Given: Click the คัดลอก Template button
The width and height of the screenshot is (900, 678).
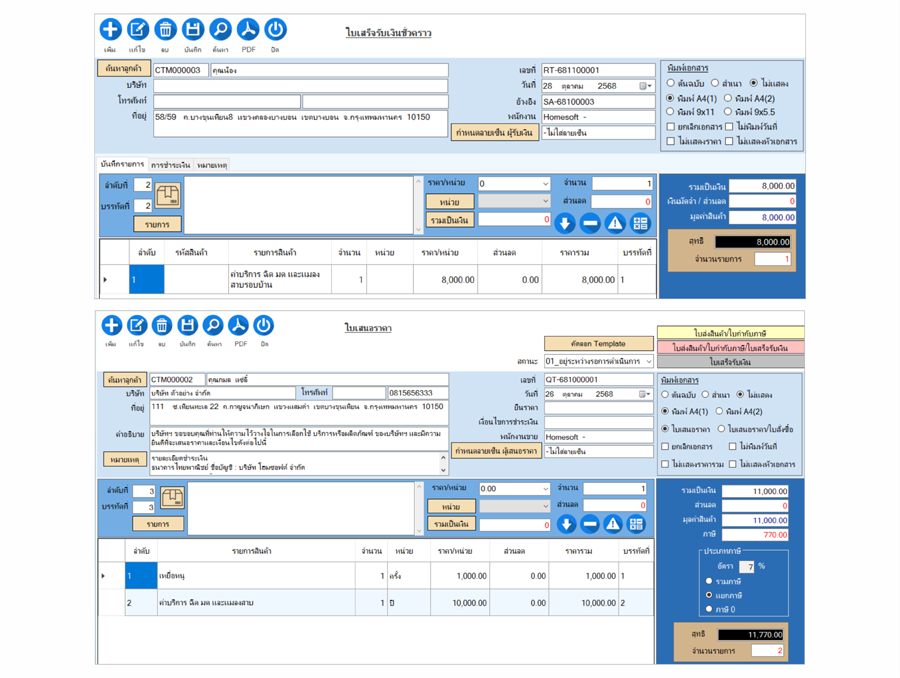Looking at the screenshot, I should 598,343.
